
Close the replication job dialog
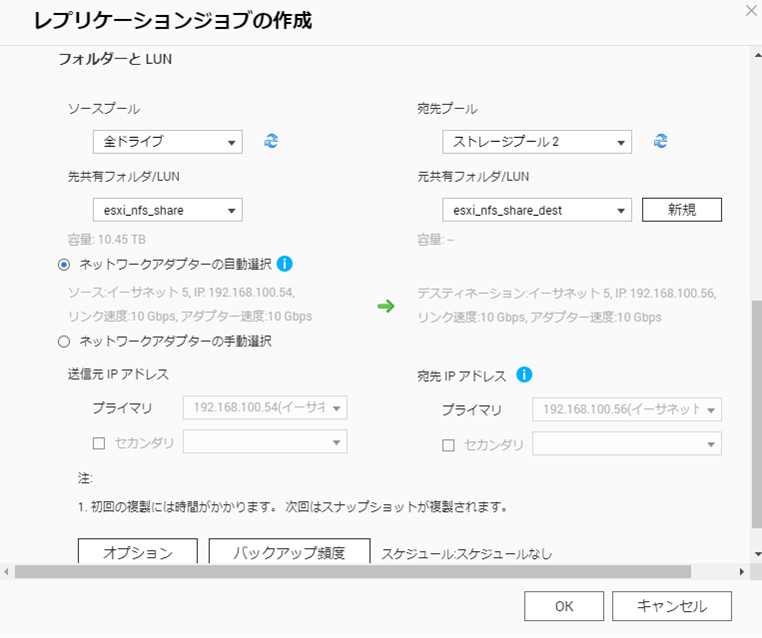coord(751,10)
